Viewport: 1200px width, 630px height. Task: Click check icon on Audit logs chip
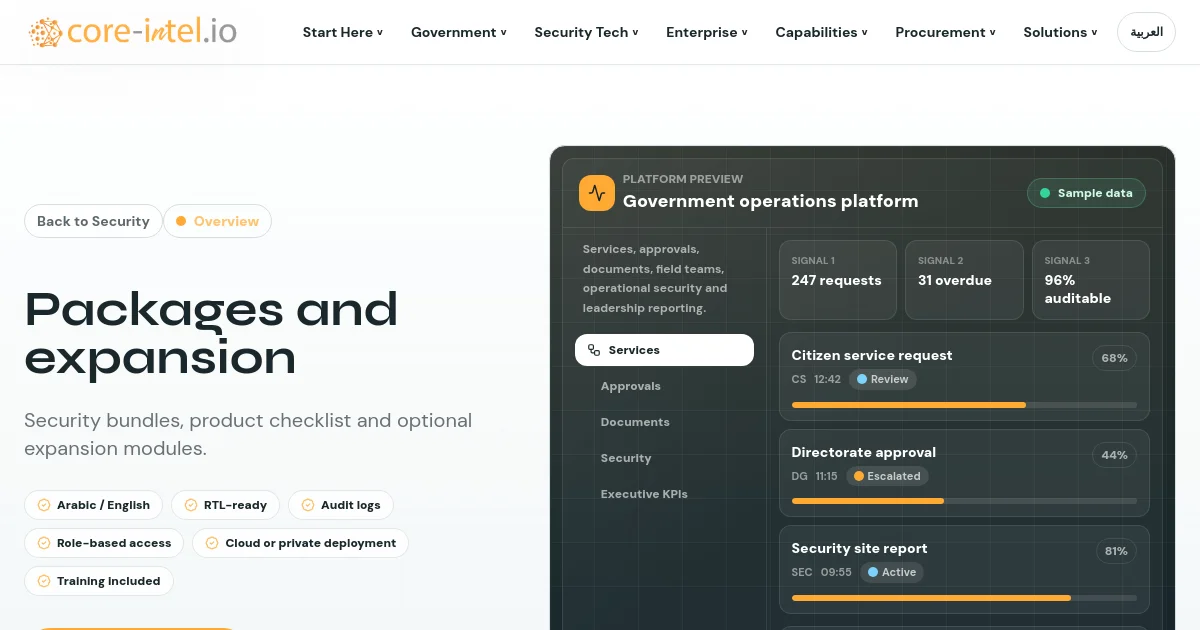click(308, 505)
